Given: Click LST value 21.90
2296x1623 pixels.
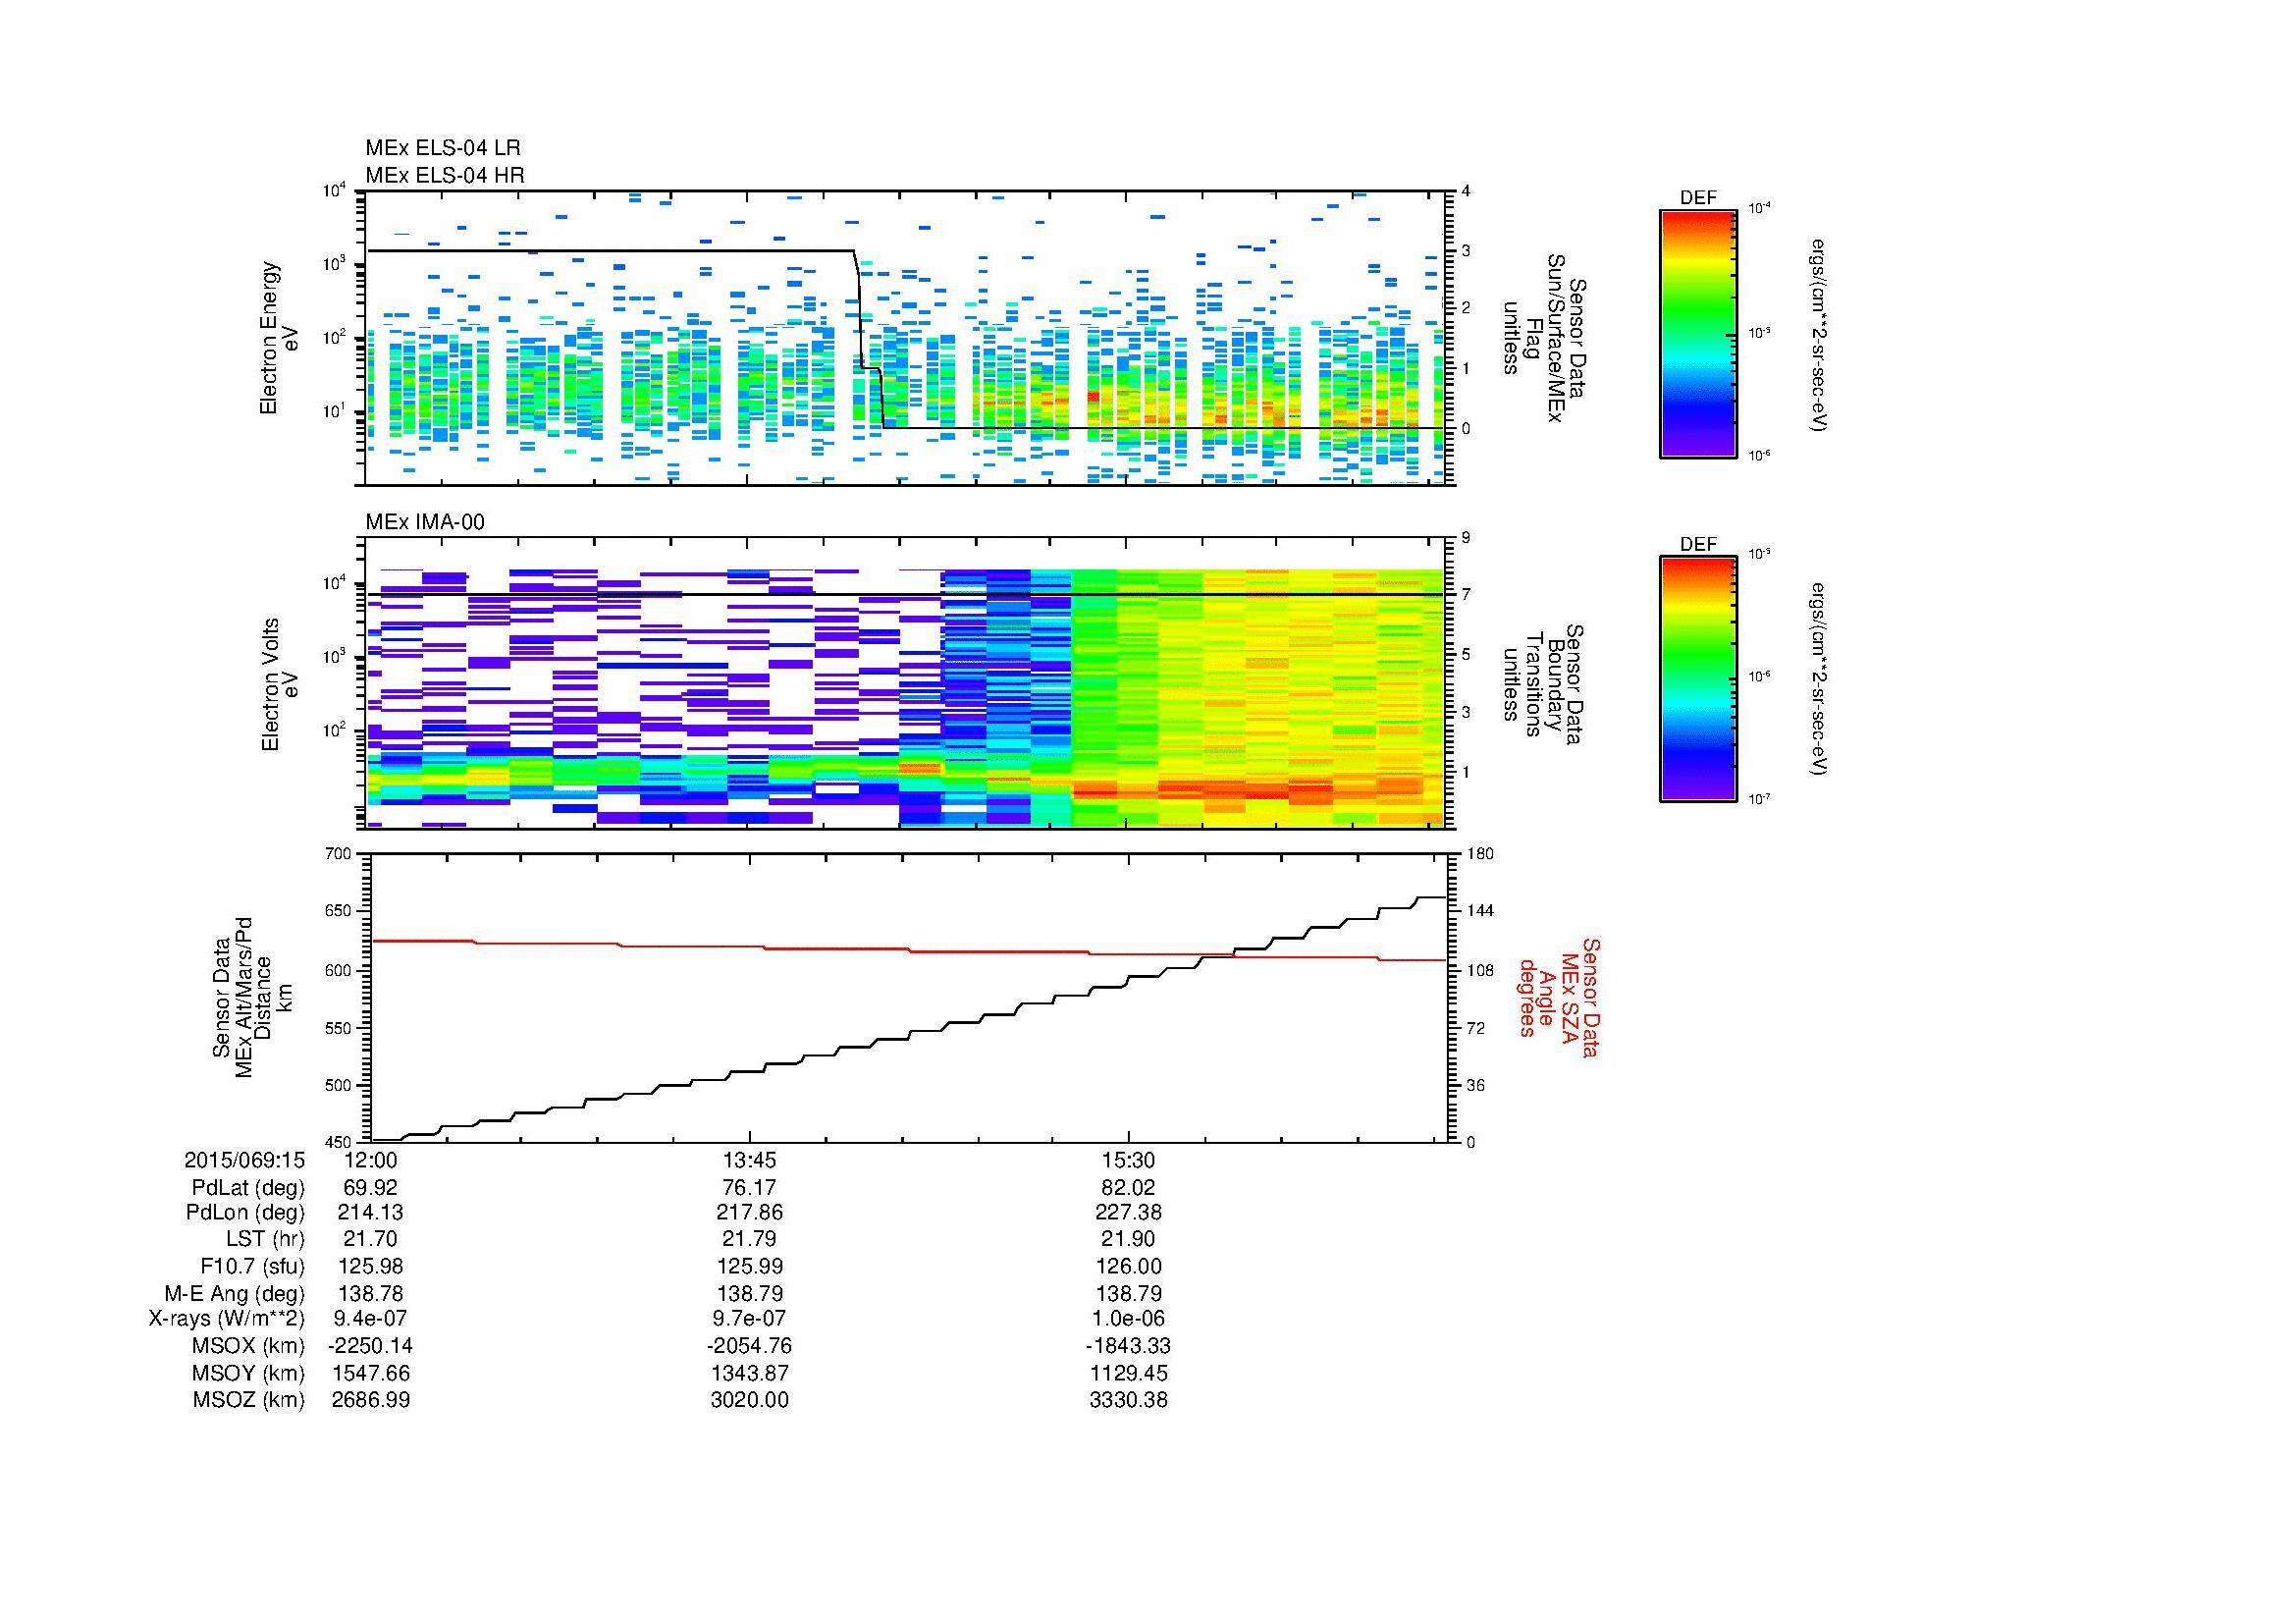Looking at the screenshot, I should click(x=1128, y=1240).
